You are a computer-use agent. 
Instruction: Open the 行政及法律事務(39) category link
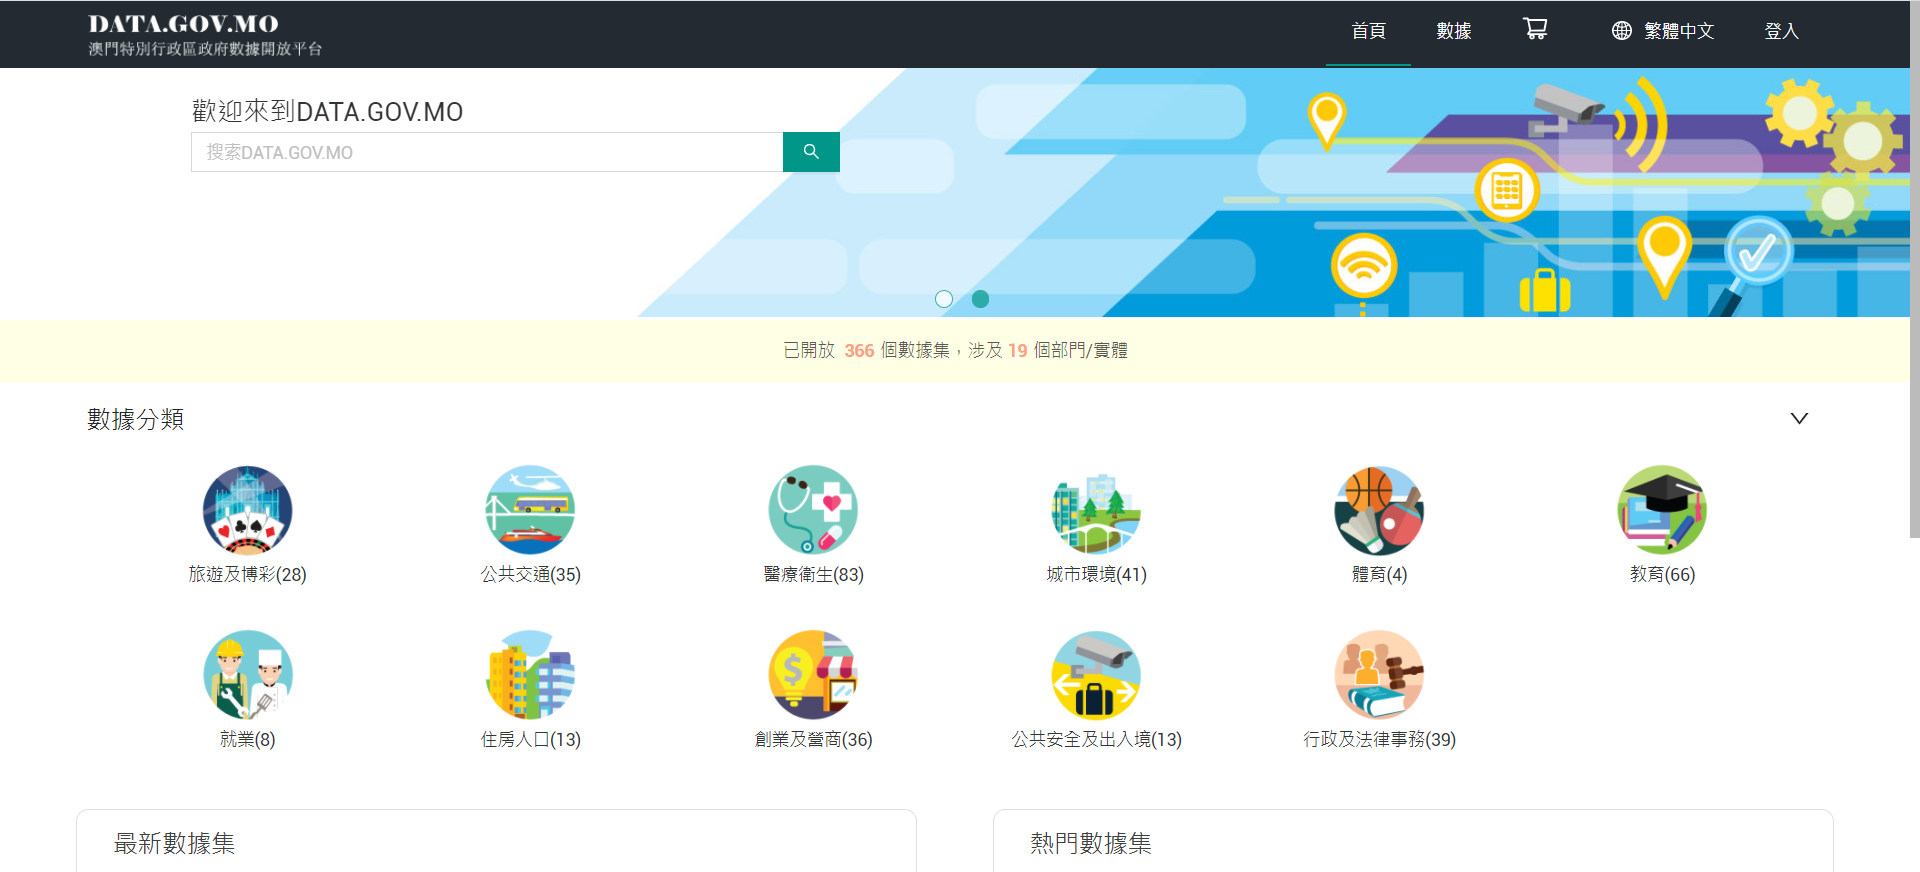point(1379,740)
